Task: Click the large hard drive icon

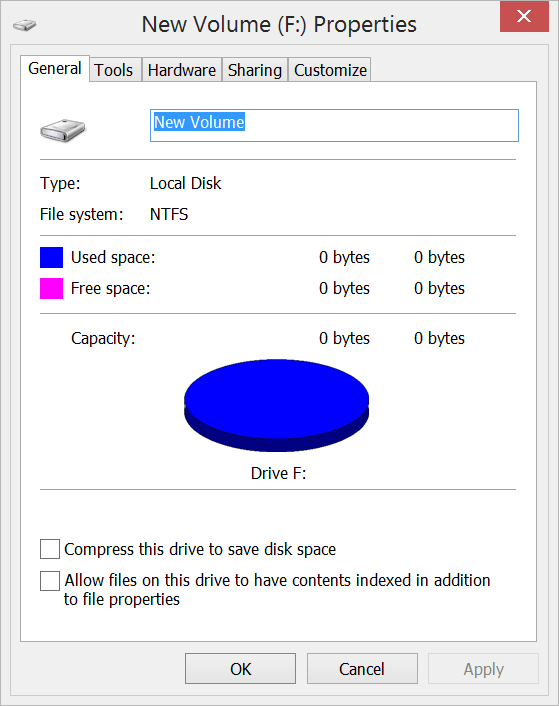Action: coord(63,130)
